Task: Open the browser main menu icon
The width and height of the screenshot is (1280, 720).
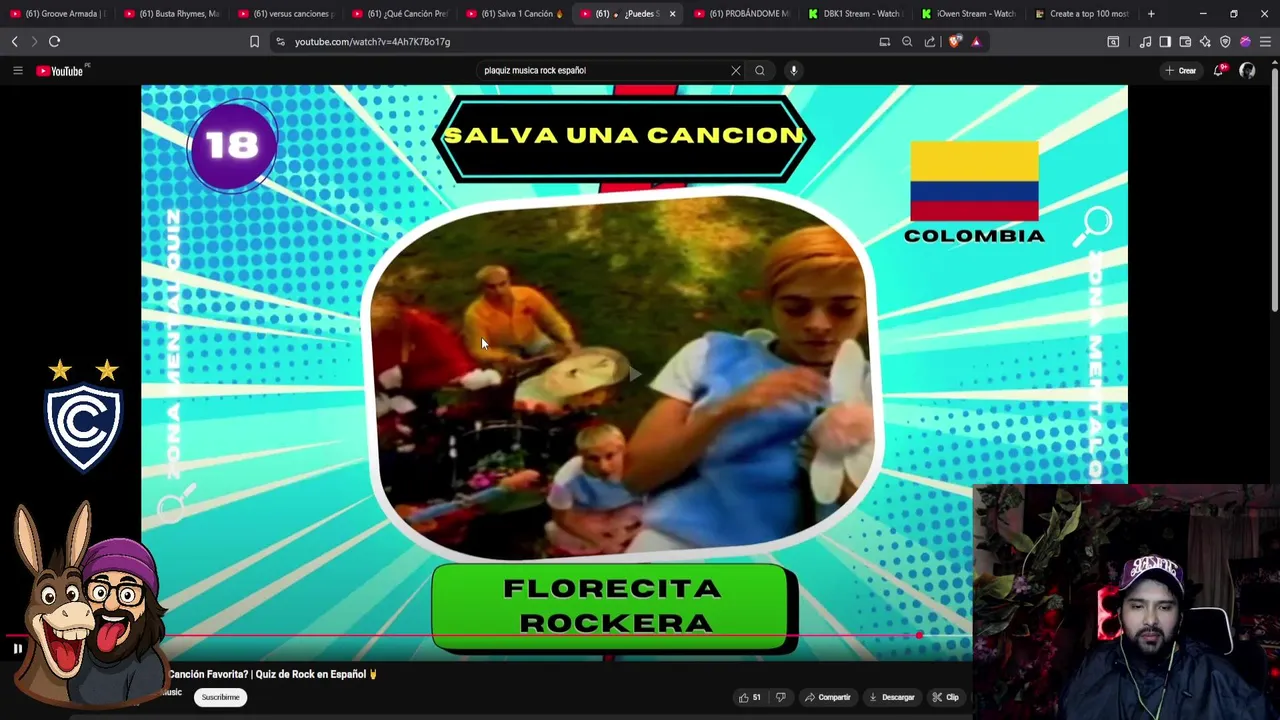Action: point(1265,42)
